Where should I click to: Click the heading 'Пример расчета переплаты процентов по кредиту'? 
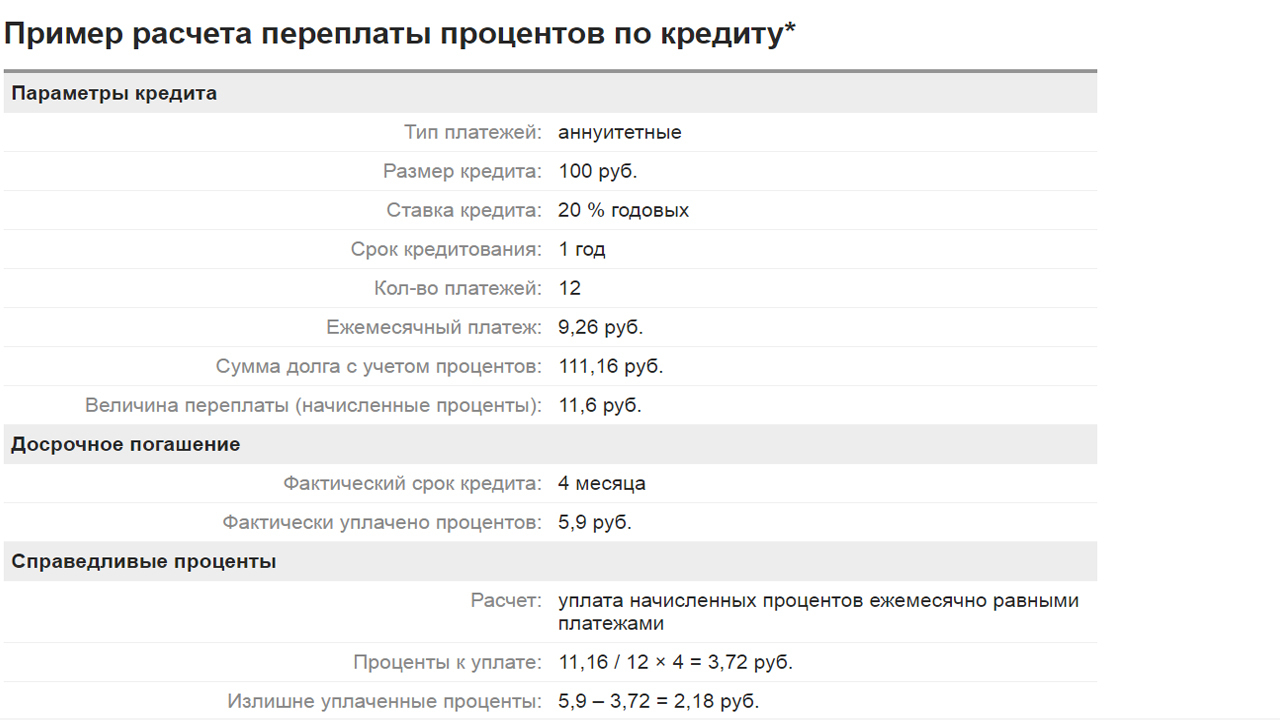(400, 33)
